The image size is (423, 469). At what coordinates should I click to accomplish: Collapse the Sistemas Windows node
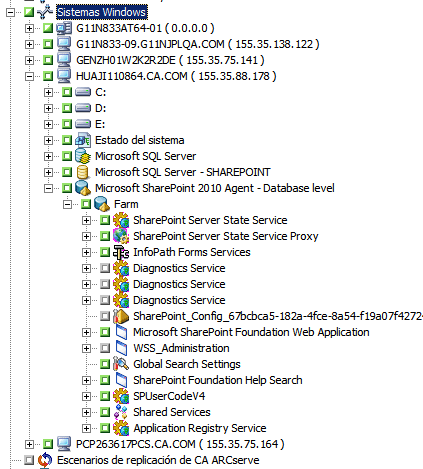10,12
